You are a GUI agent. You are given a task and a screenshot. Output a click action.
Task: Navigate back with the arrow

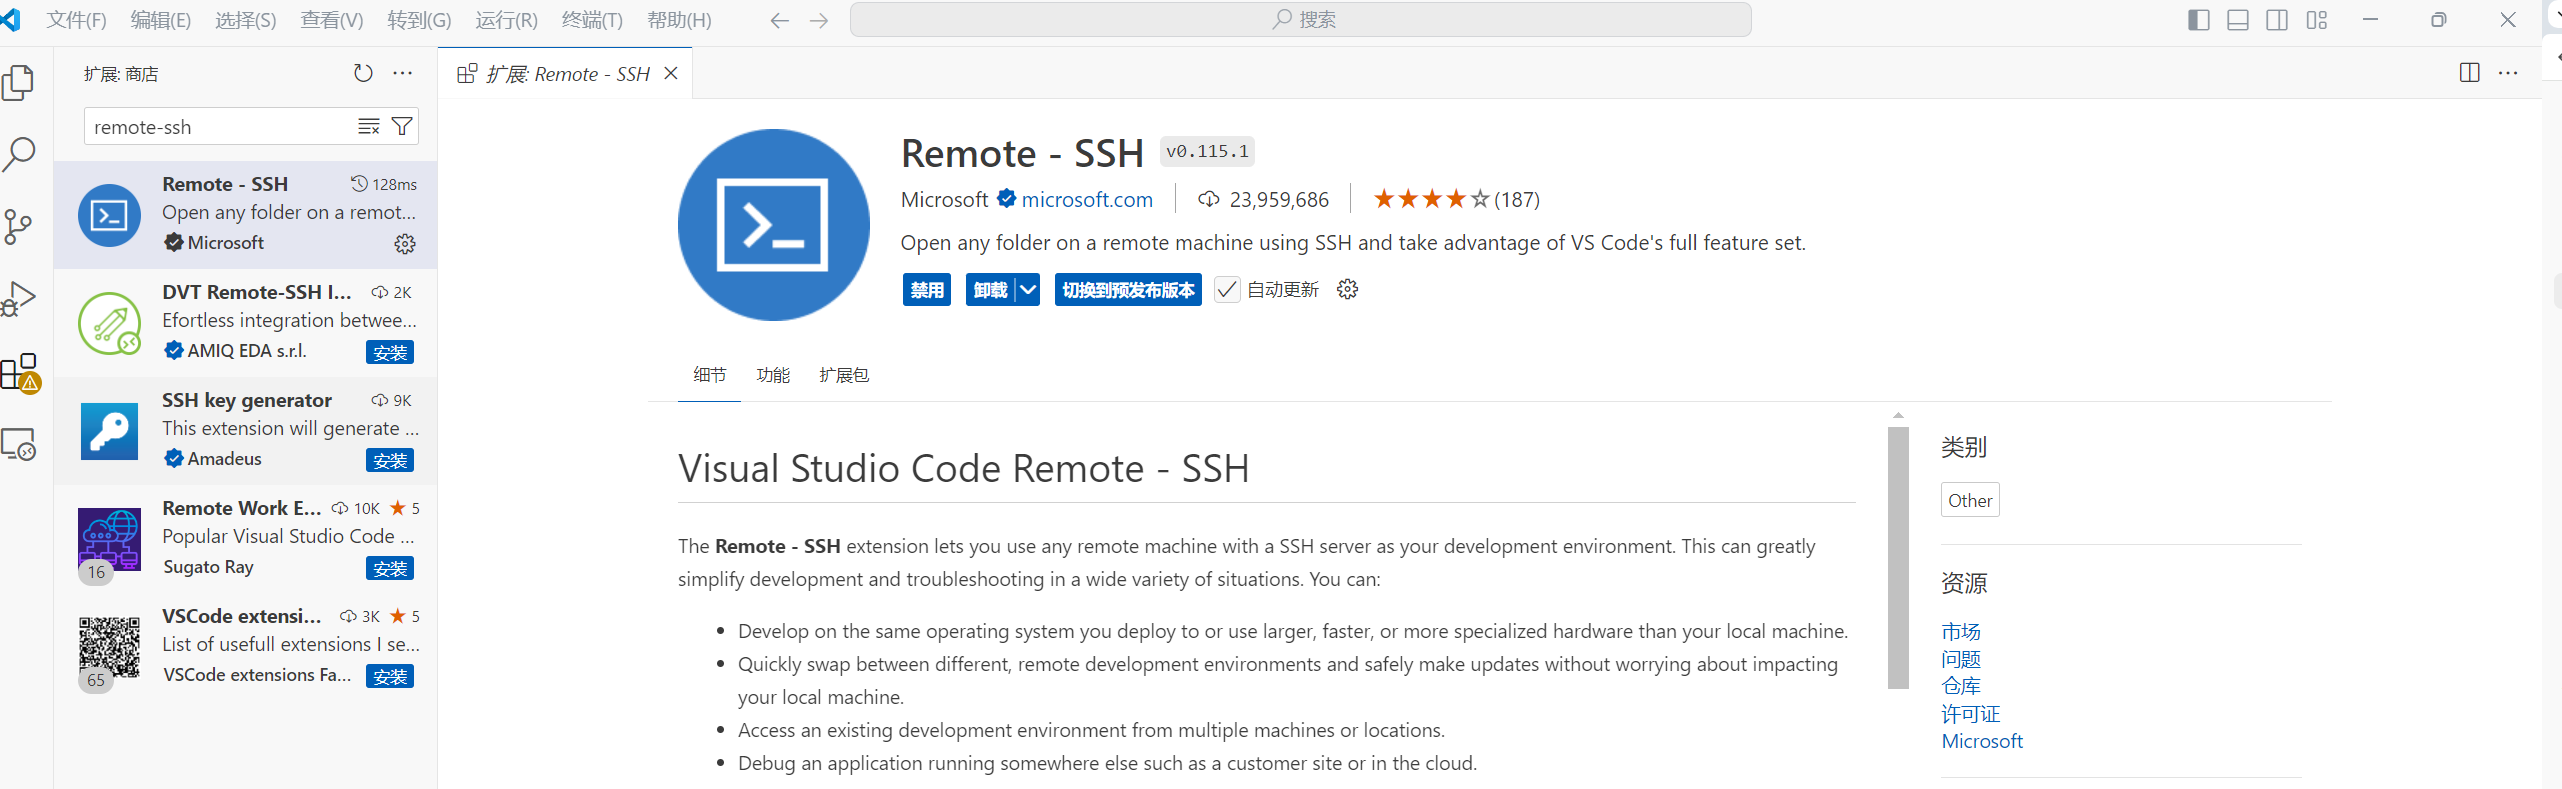[x=780, y=20]
